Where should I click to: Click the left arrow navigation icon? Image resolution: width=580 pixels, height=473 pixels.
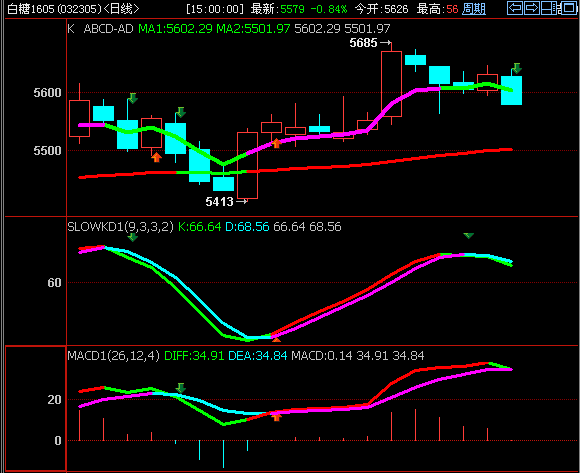(515, 8)
